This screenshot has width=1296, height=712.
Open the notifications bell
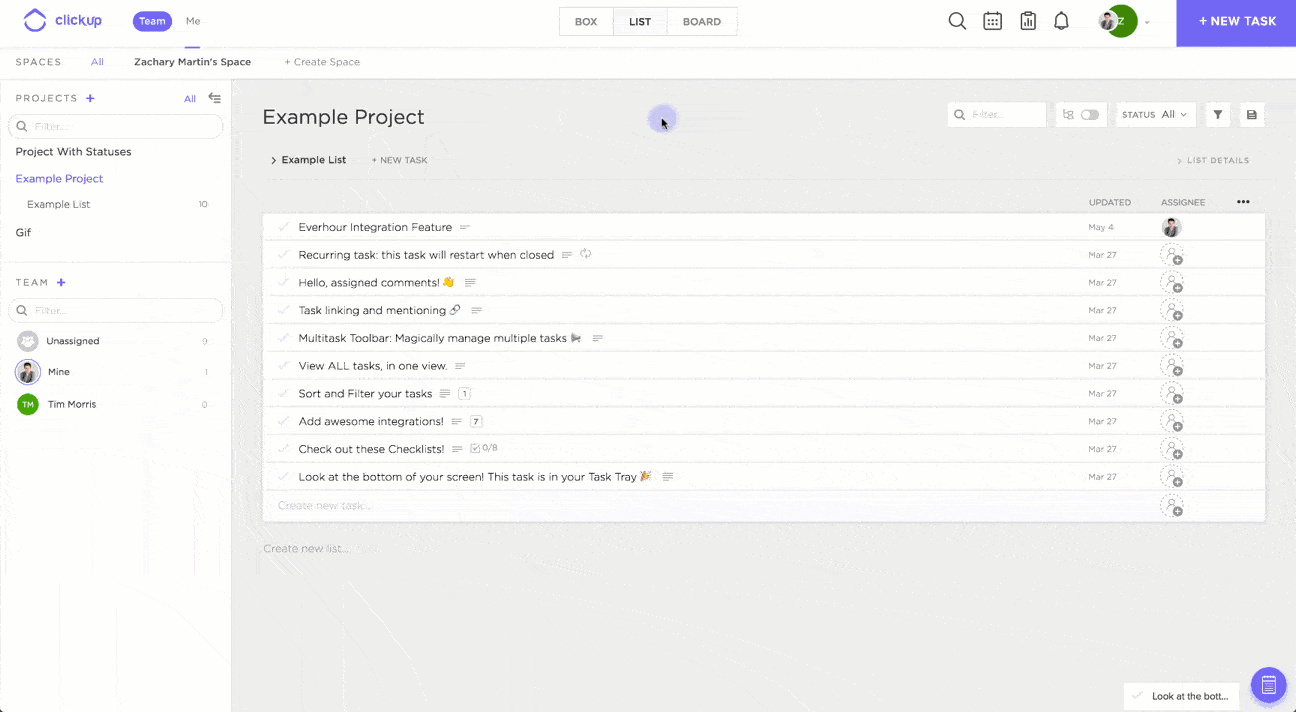pyautogui.click(x=1062, y=21)
